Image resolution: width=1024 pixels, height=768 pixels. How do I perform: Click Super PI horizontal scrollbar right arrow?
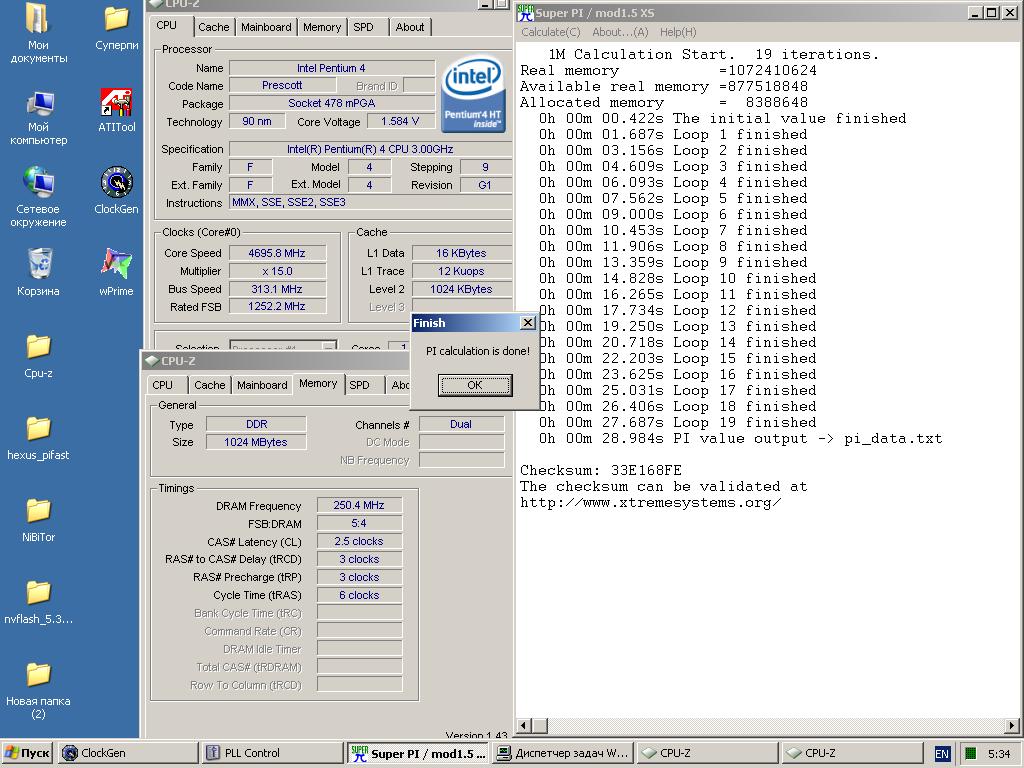pyautogui.click(x=1012, y=726)
